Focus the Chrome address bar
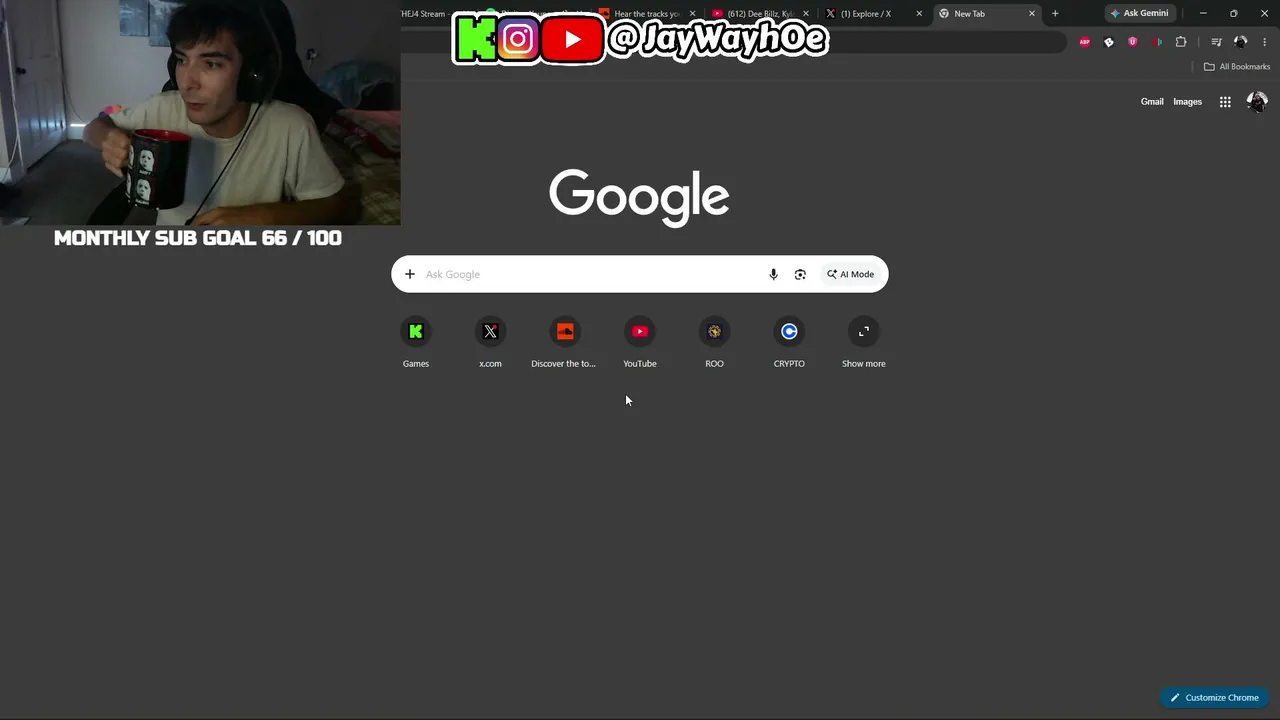1280x720 pixels. [735, 42]
